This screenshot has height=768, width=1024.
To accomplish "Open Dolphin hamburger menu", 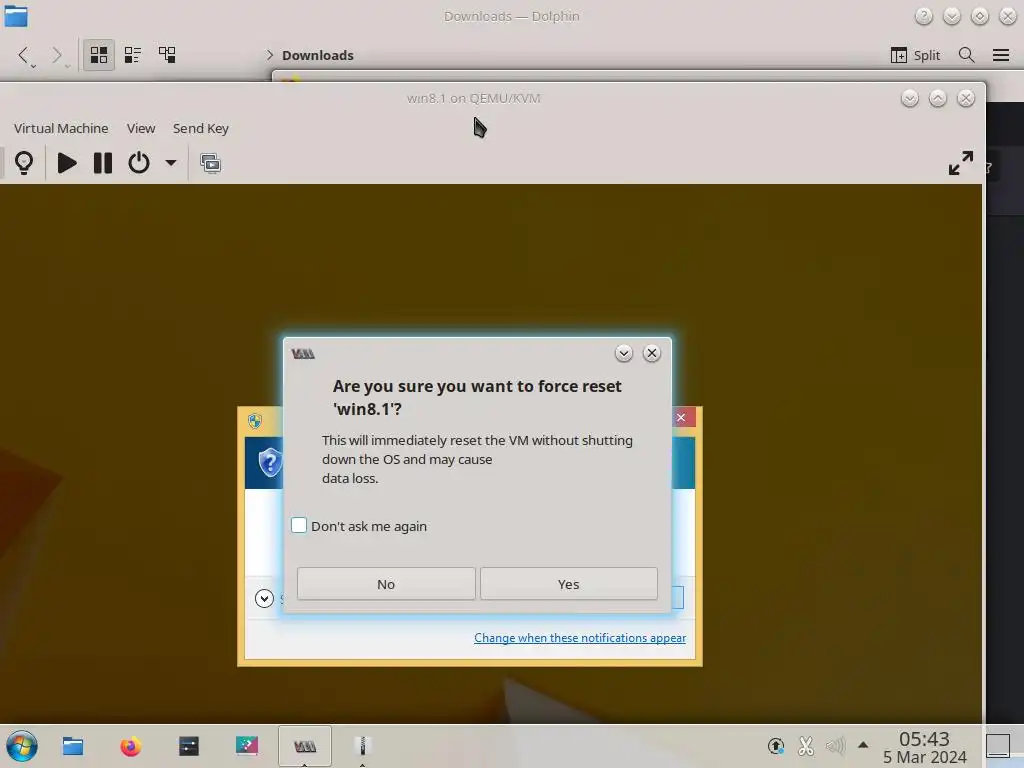I will [x=1000, y=56].
